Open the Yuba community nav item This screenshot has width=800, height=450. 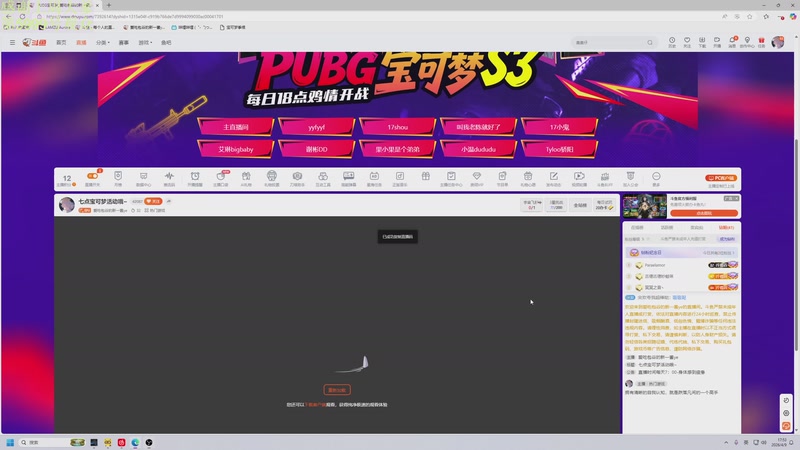click(166, 42)
